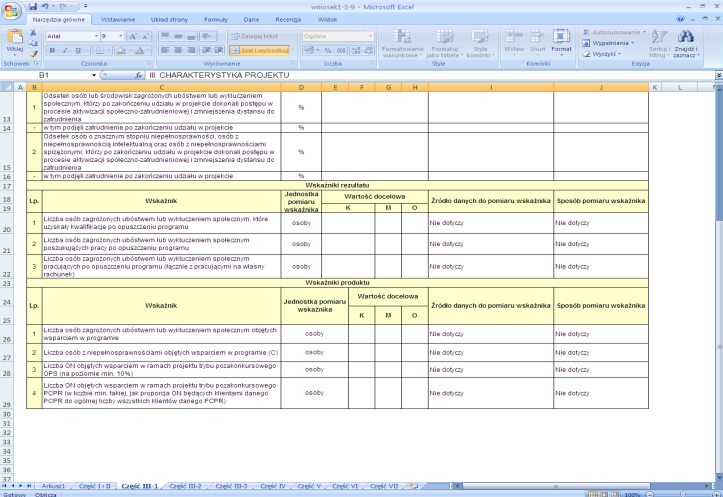
Task: Apply percent style format
Action: [327, 50]
